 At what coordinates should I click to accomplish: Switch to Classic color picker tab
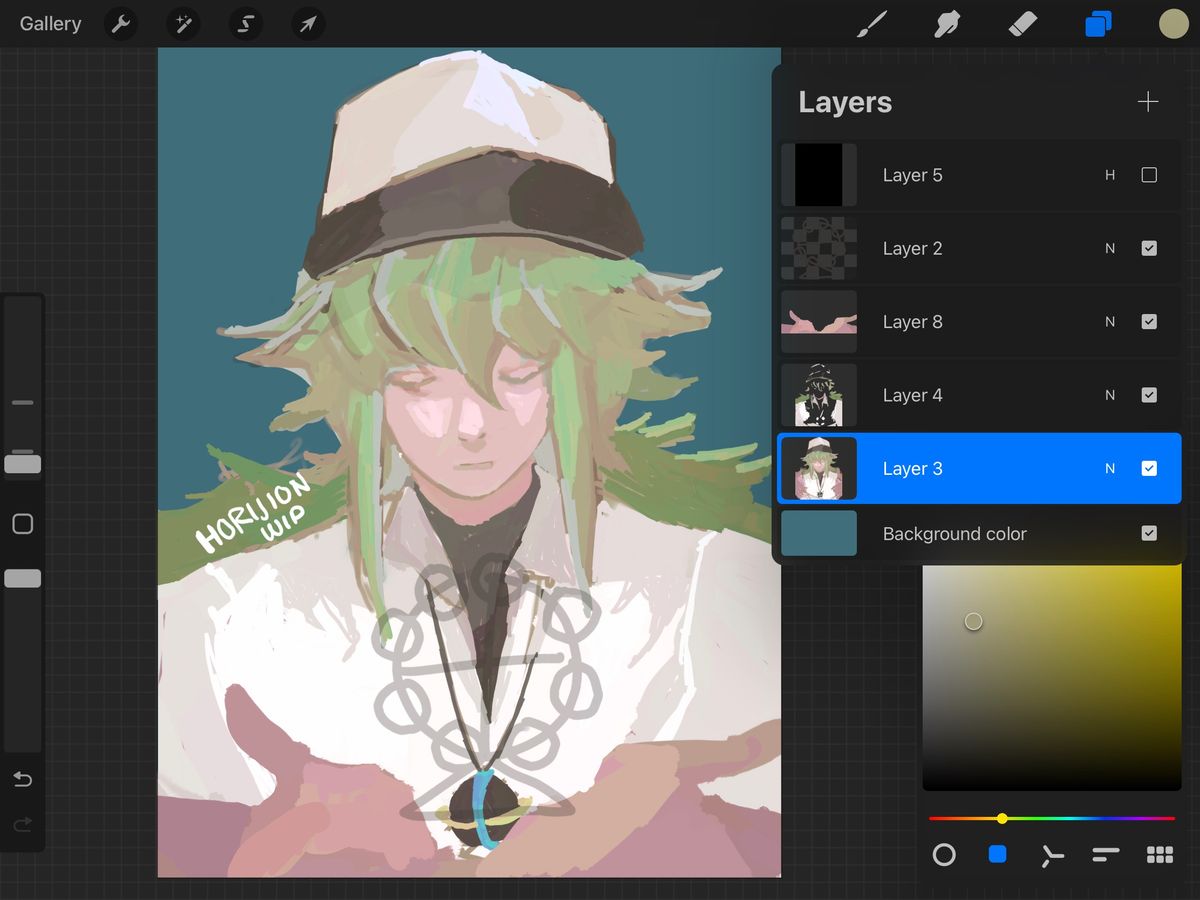pyautogui.click(x=998, y=855)
